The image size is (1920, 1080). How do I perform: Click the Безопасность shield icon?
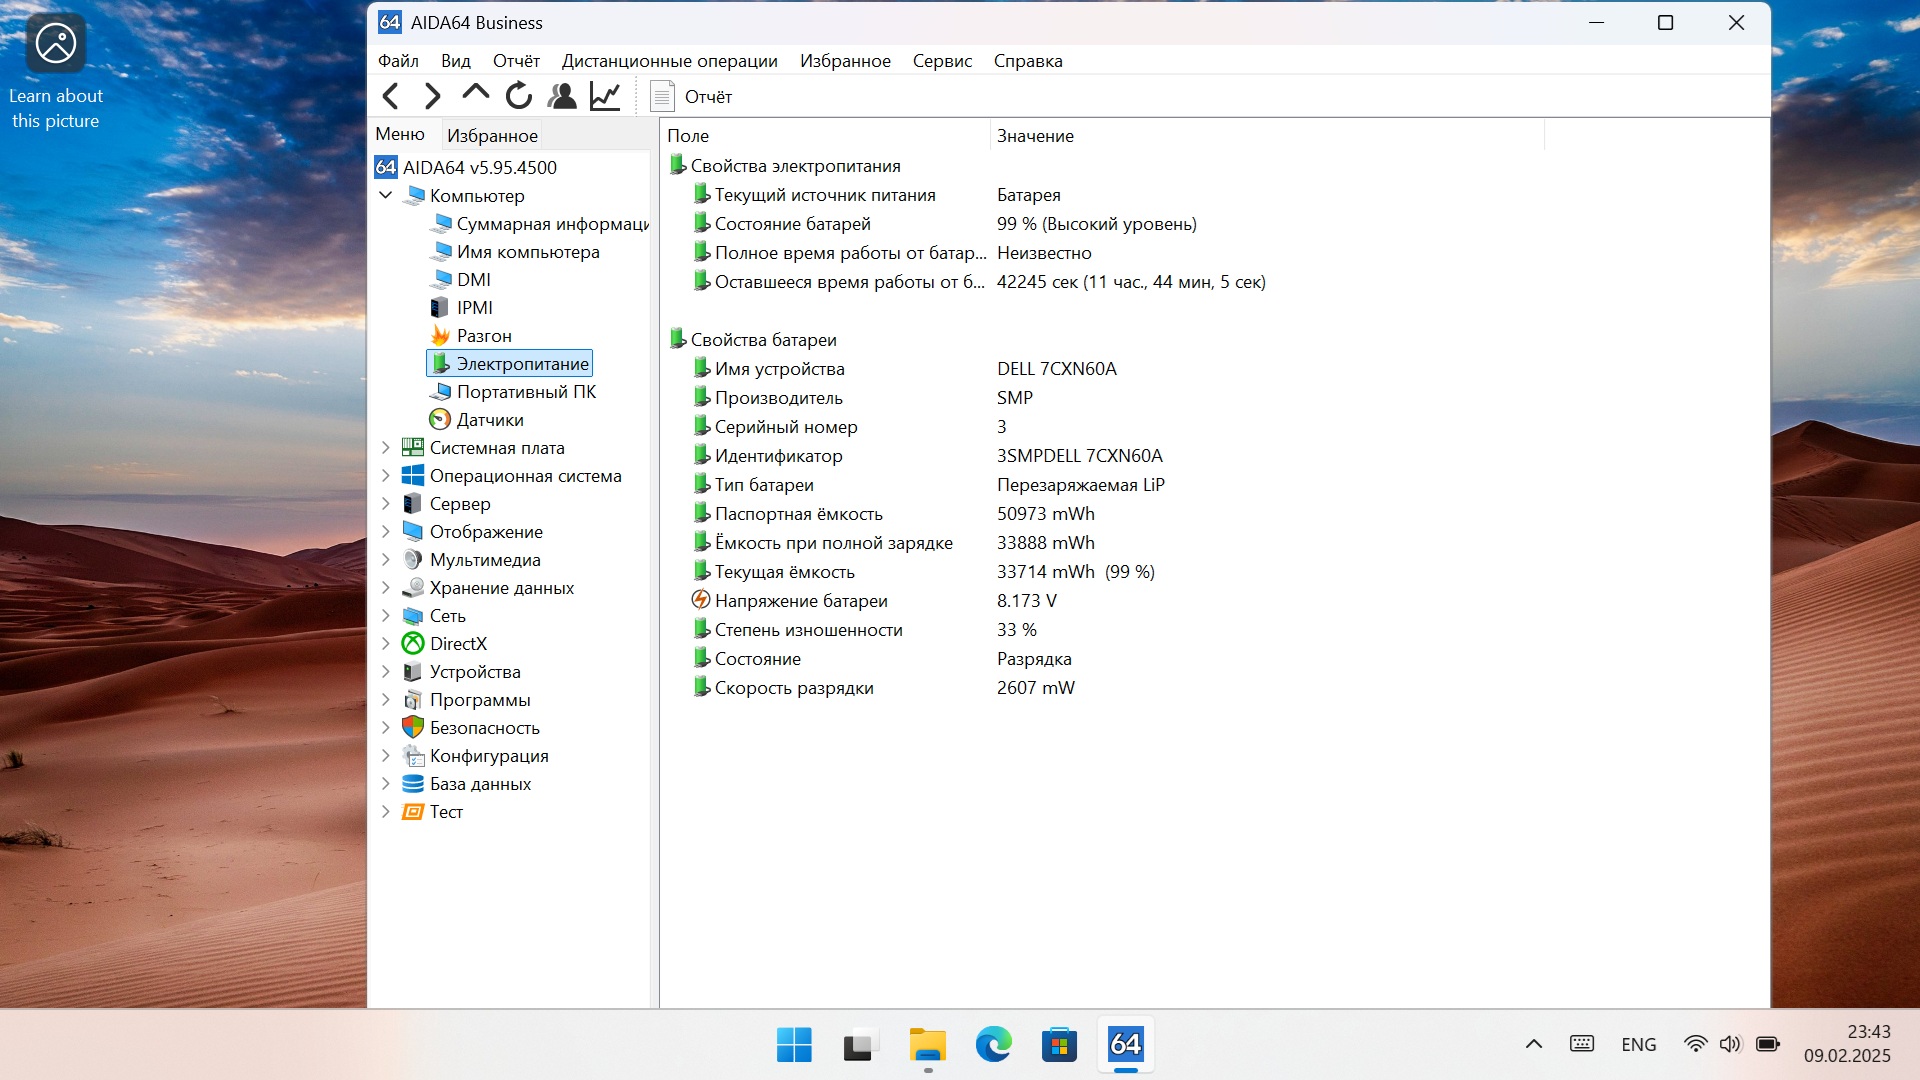click(x=413, y=727)
